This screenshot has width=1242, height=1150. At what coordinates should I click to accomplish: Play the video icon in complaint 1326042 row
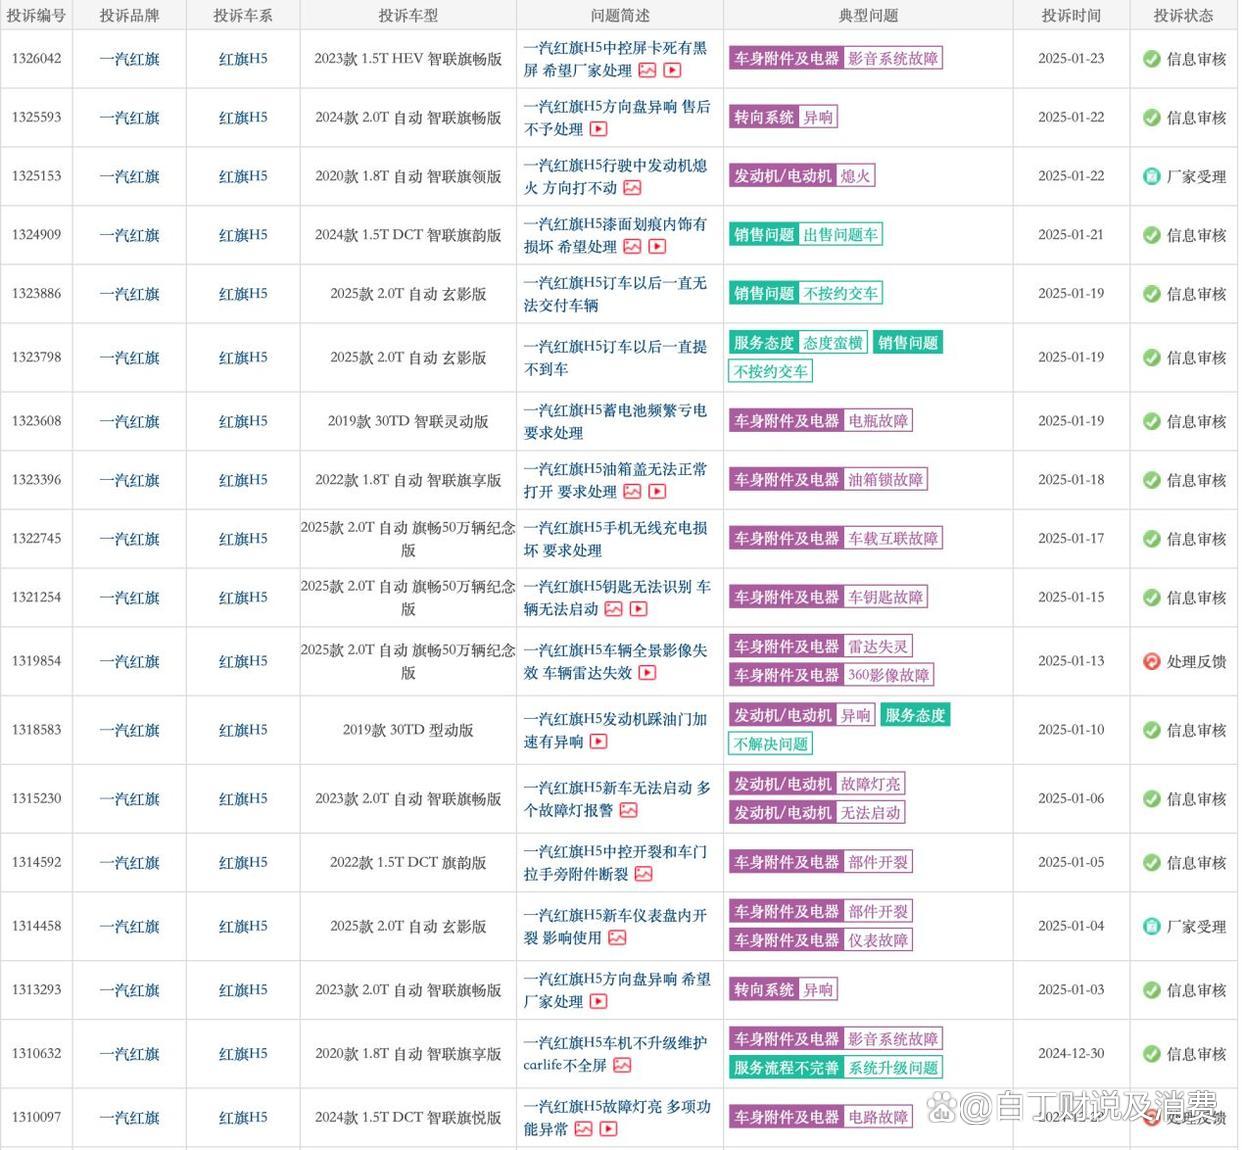pos(672,70)
